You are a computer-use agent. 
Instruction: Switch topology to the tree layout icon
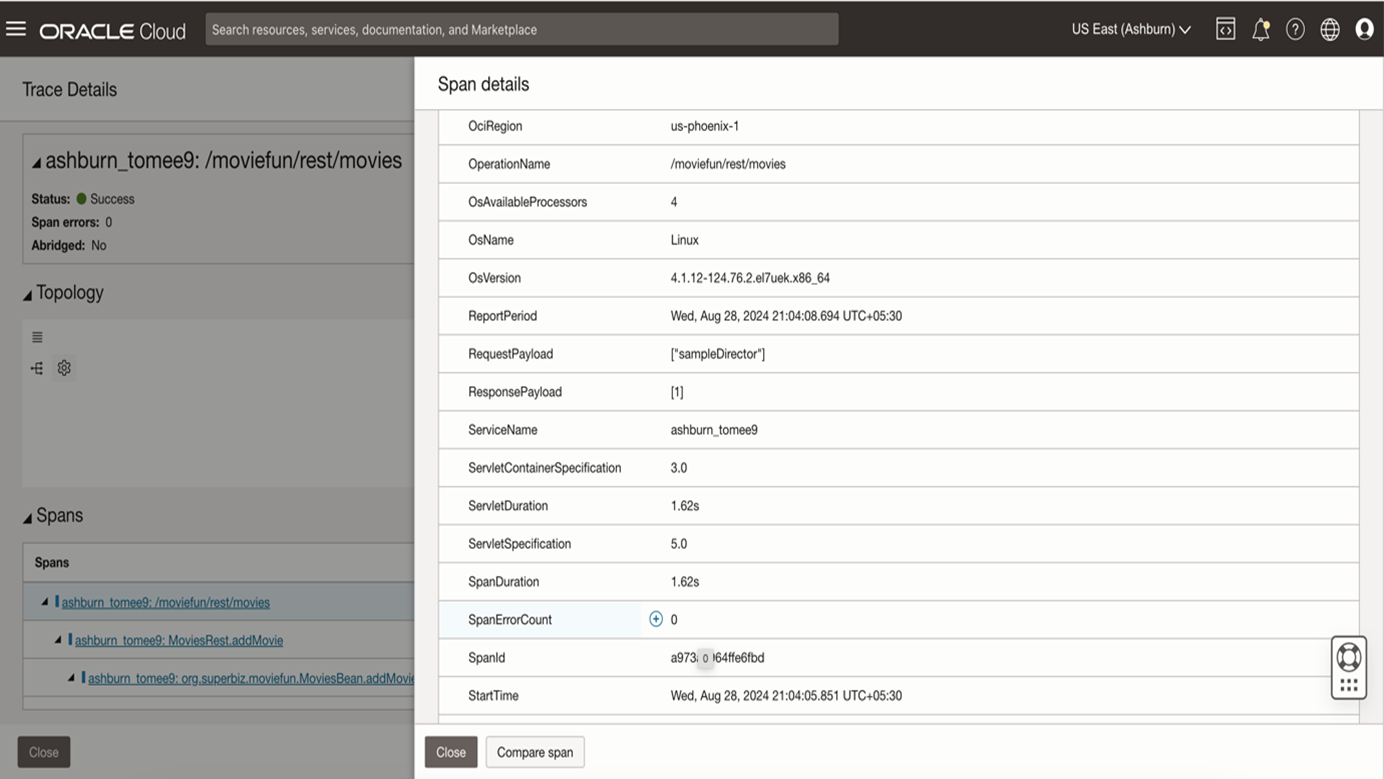tap(37, 368)
